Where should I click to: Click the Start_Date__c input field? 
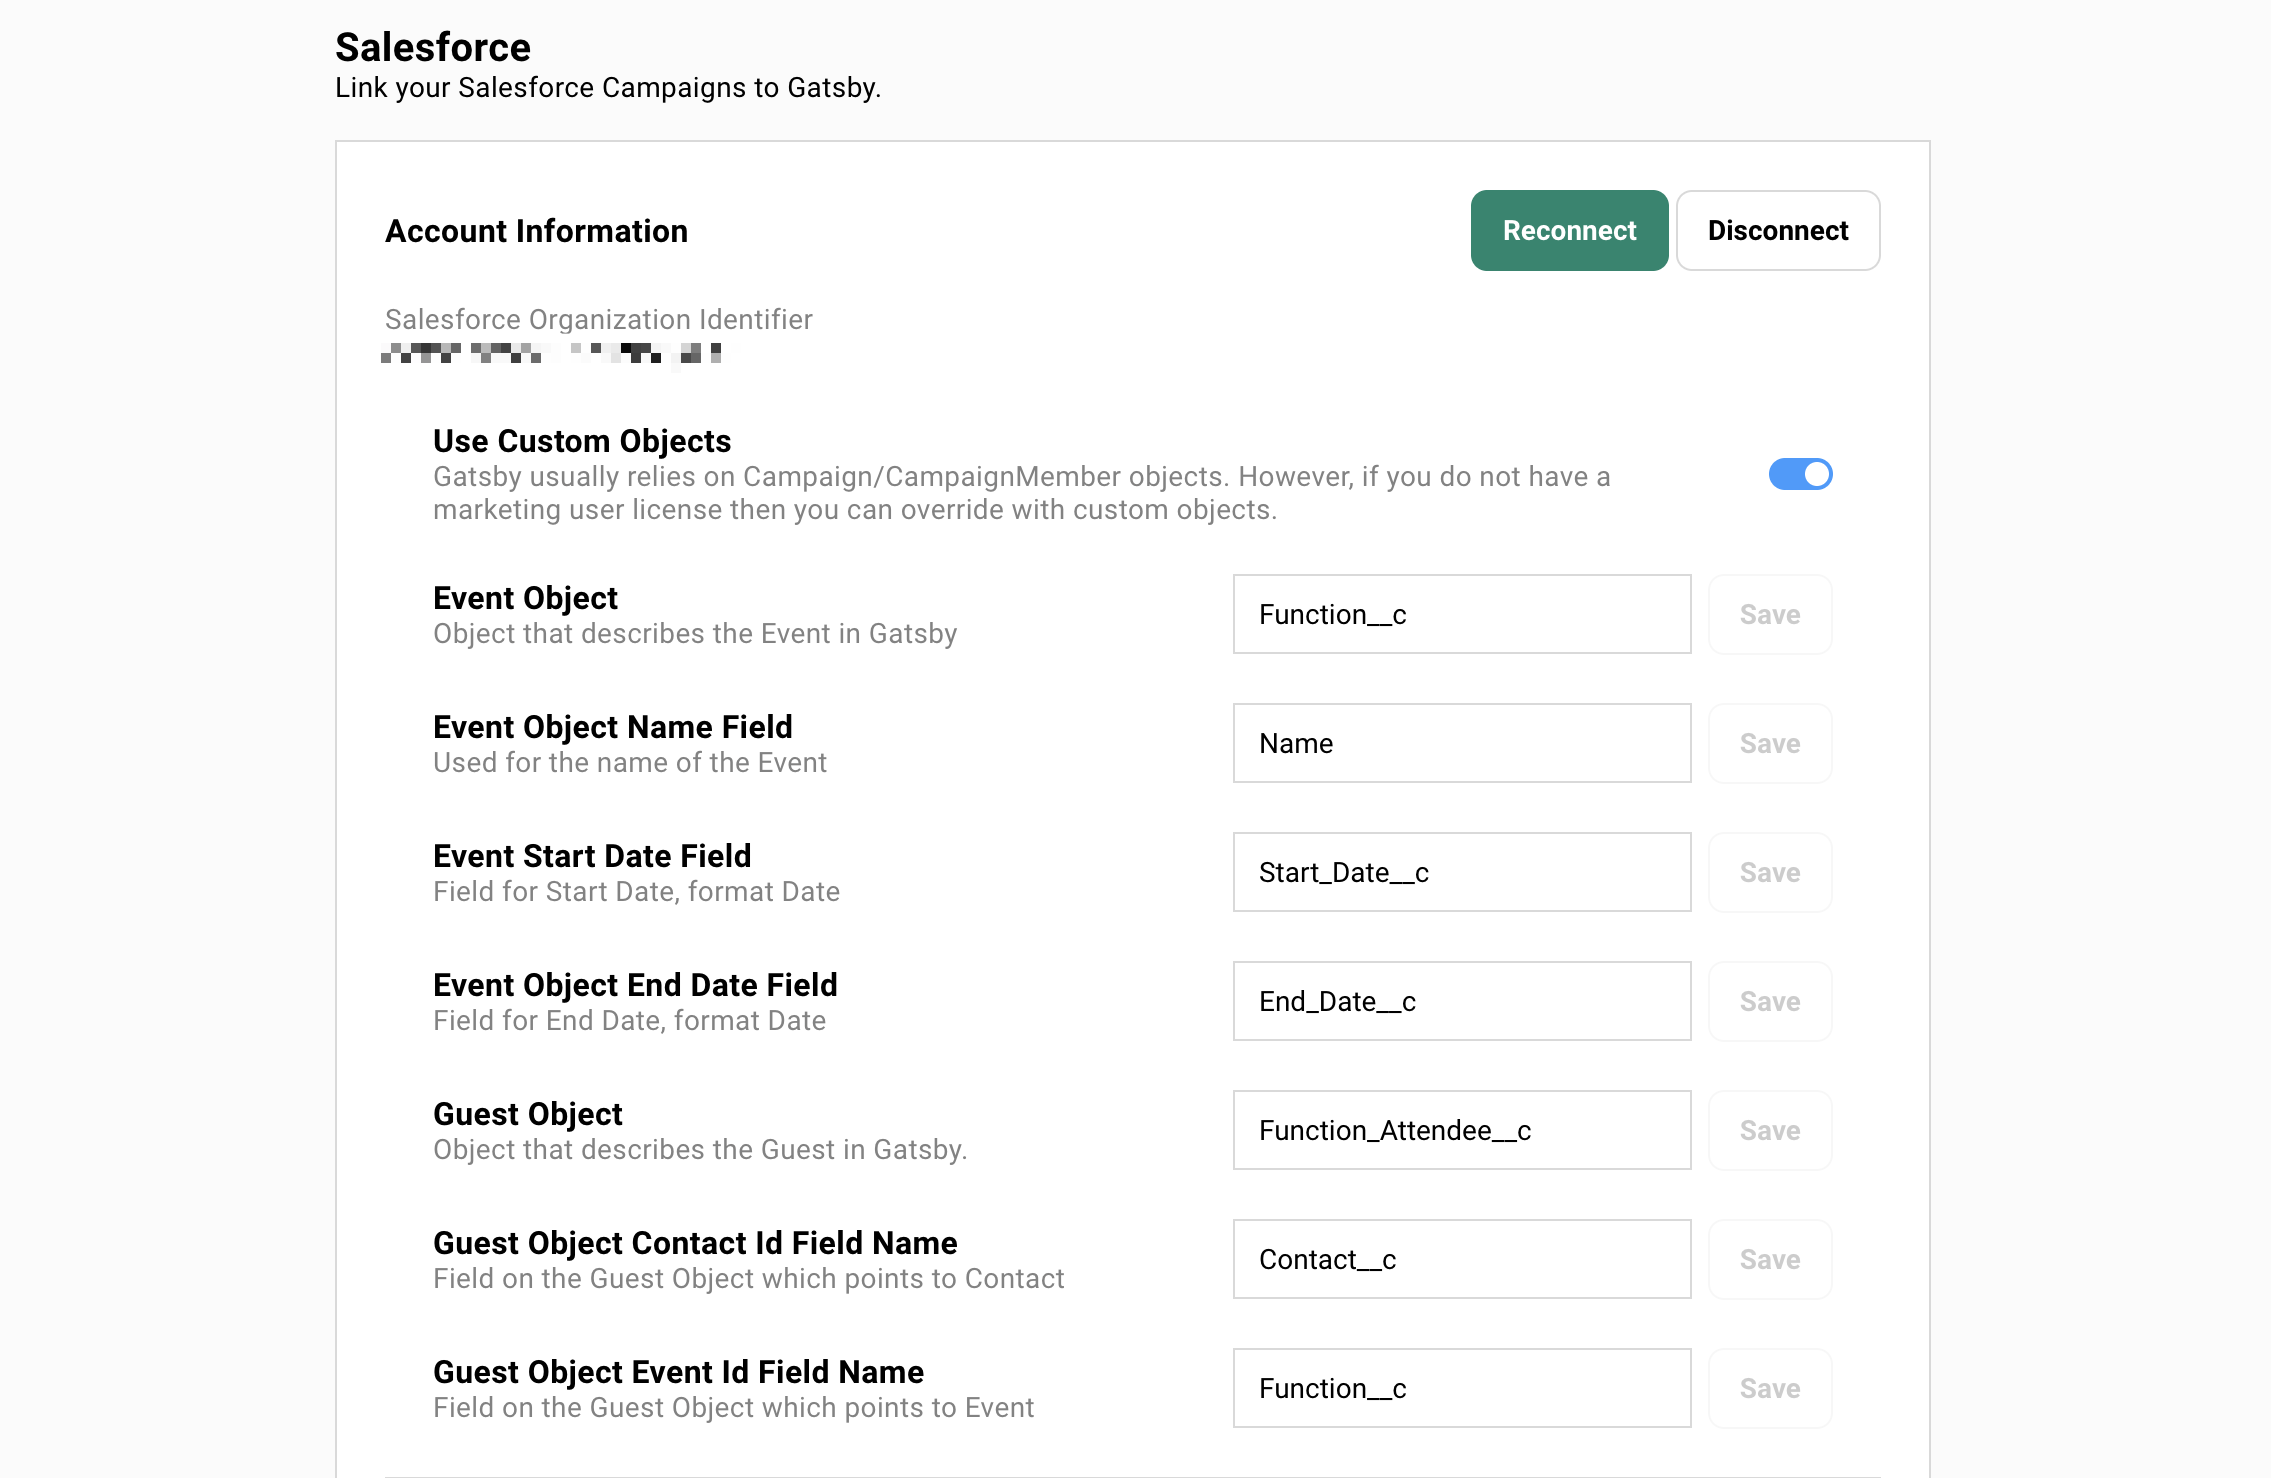click(1460, 872)
